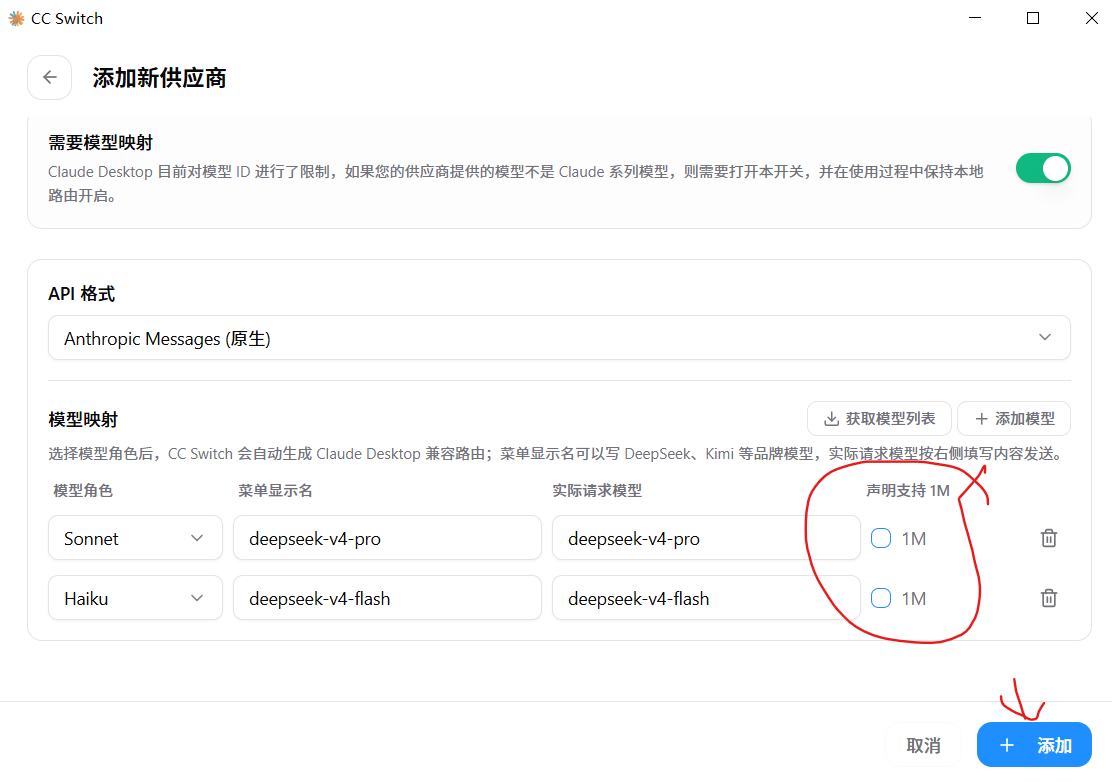This screenshot has height=782, width=1112.
Task: Click the 实际请求模型 column header
Action: 597,491
